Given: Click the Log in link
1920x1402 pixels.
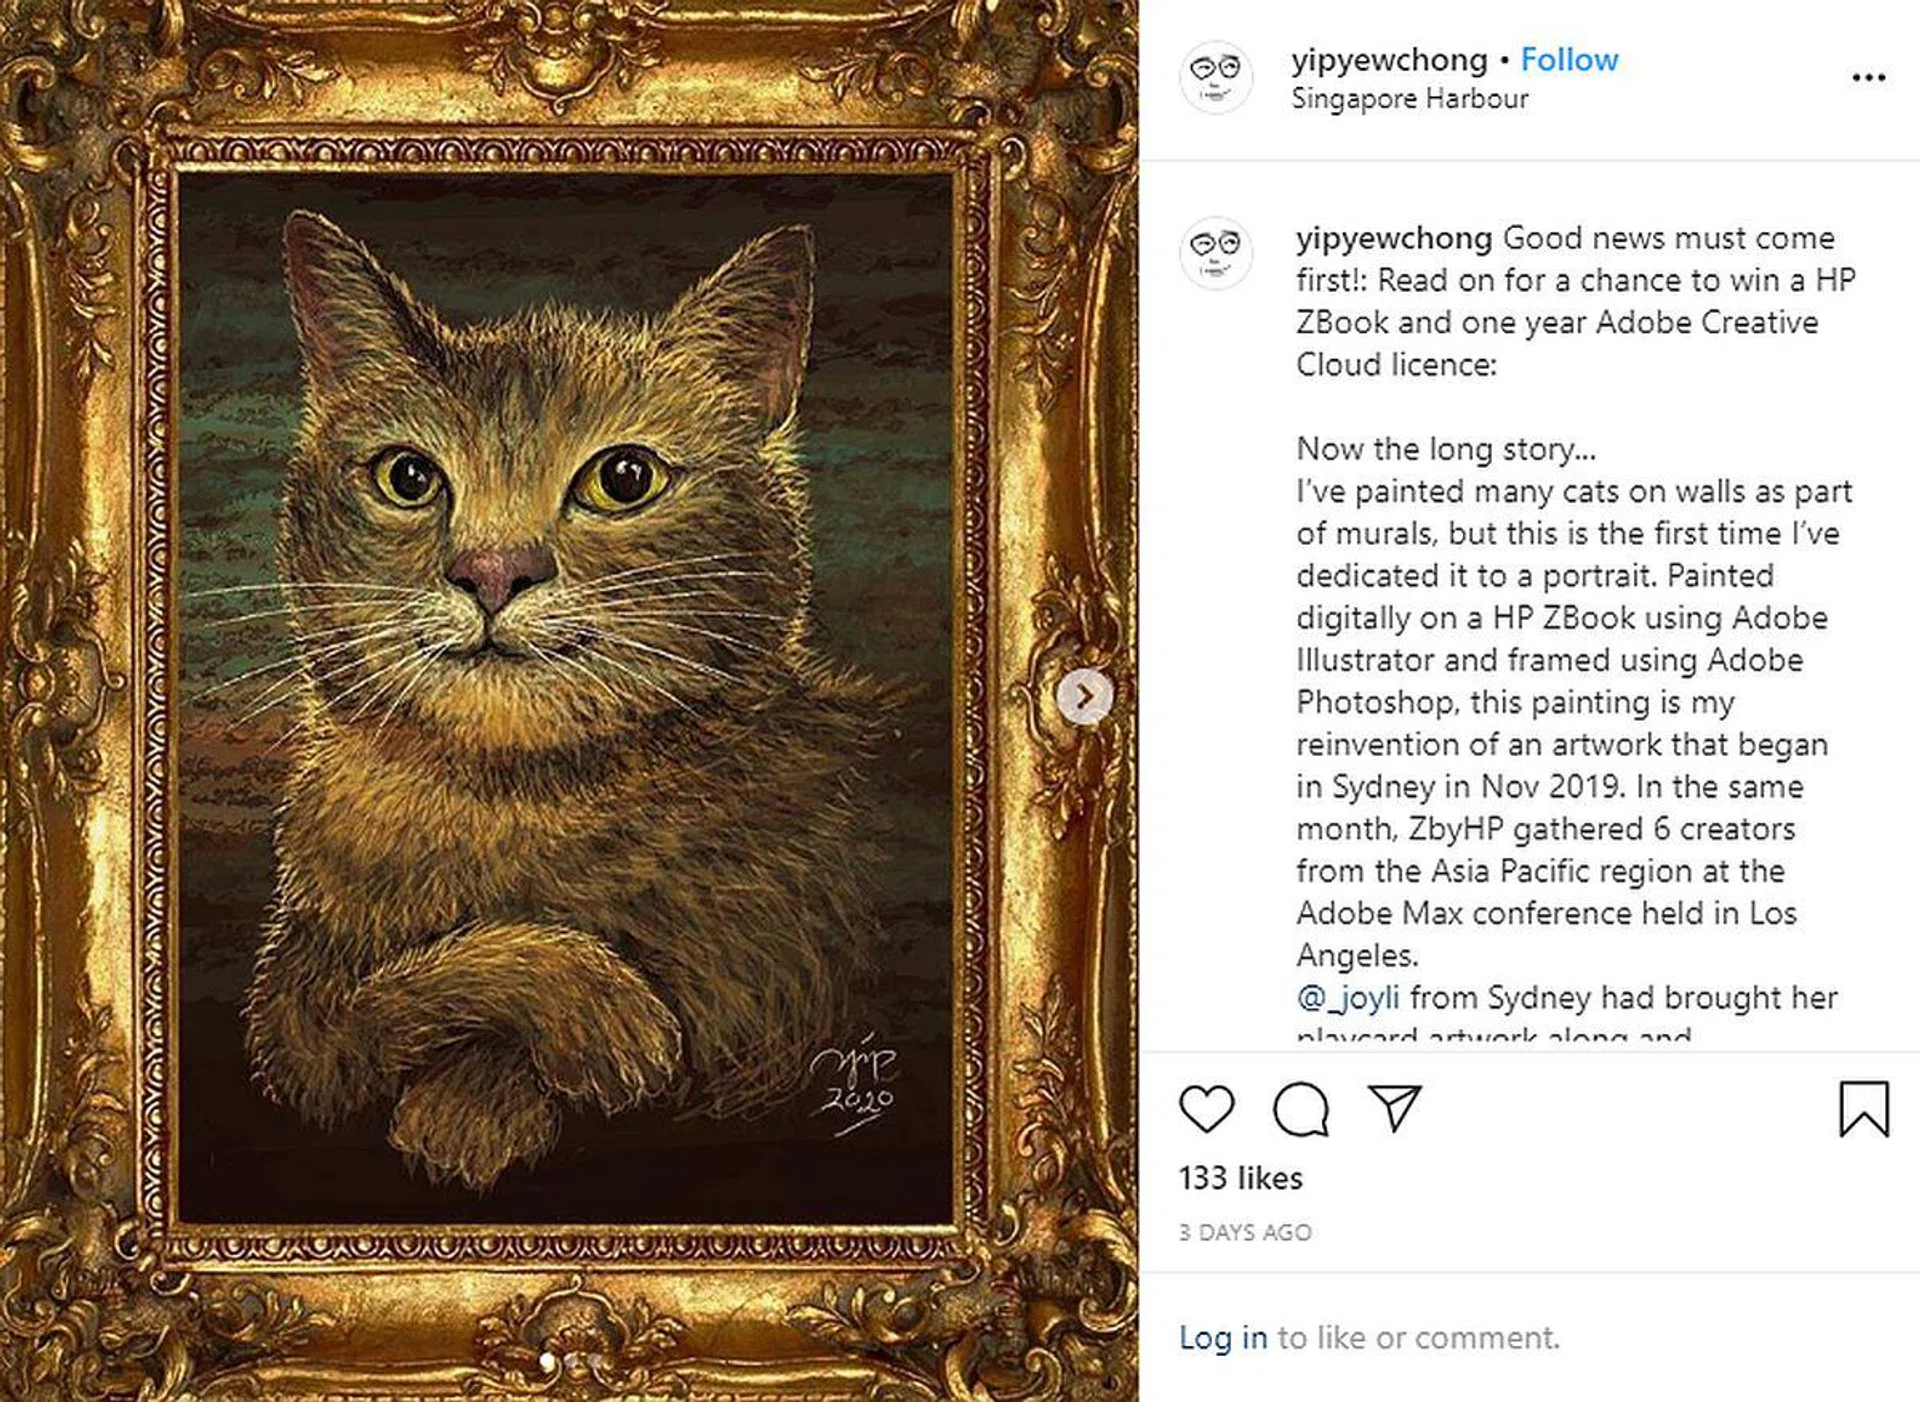Looking at the screenshot, I should click(1223, 1337).
